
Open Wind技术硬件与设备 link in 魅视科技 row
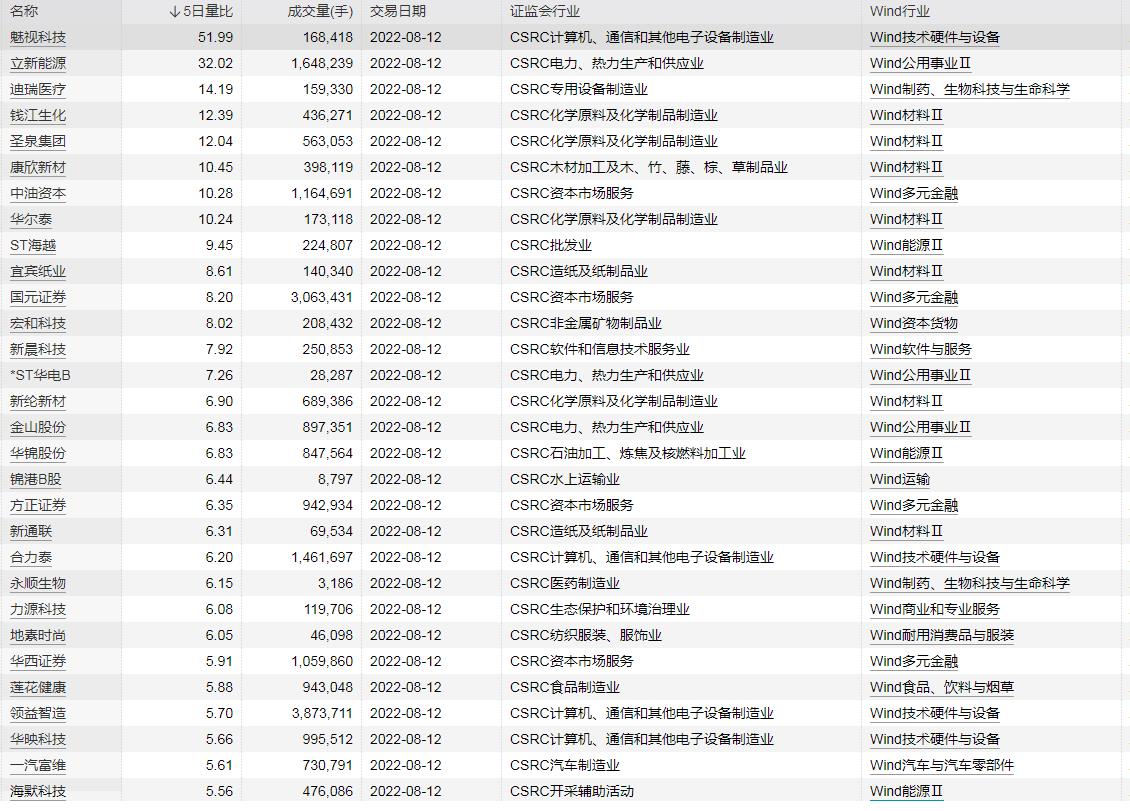[x=935, y=37]
